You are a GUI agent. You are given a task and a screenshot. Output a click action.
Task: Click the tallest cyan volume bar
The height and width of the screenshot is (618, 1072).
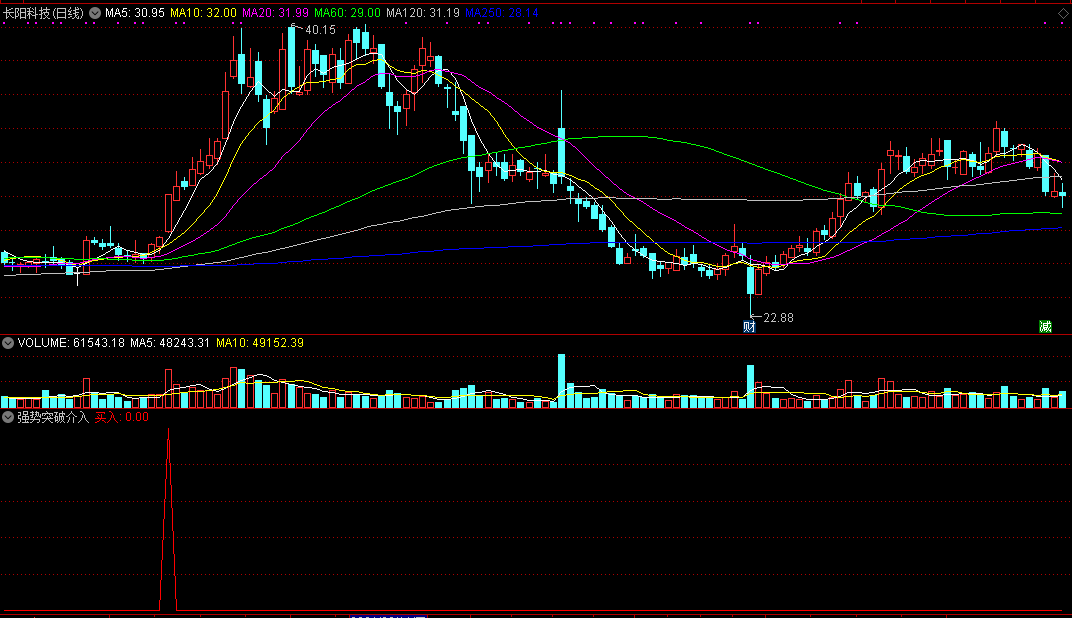coord(561,381)
